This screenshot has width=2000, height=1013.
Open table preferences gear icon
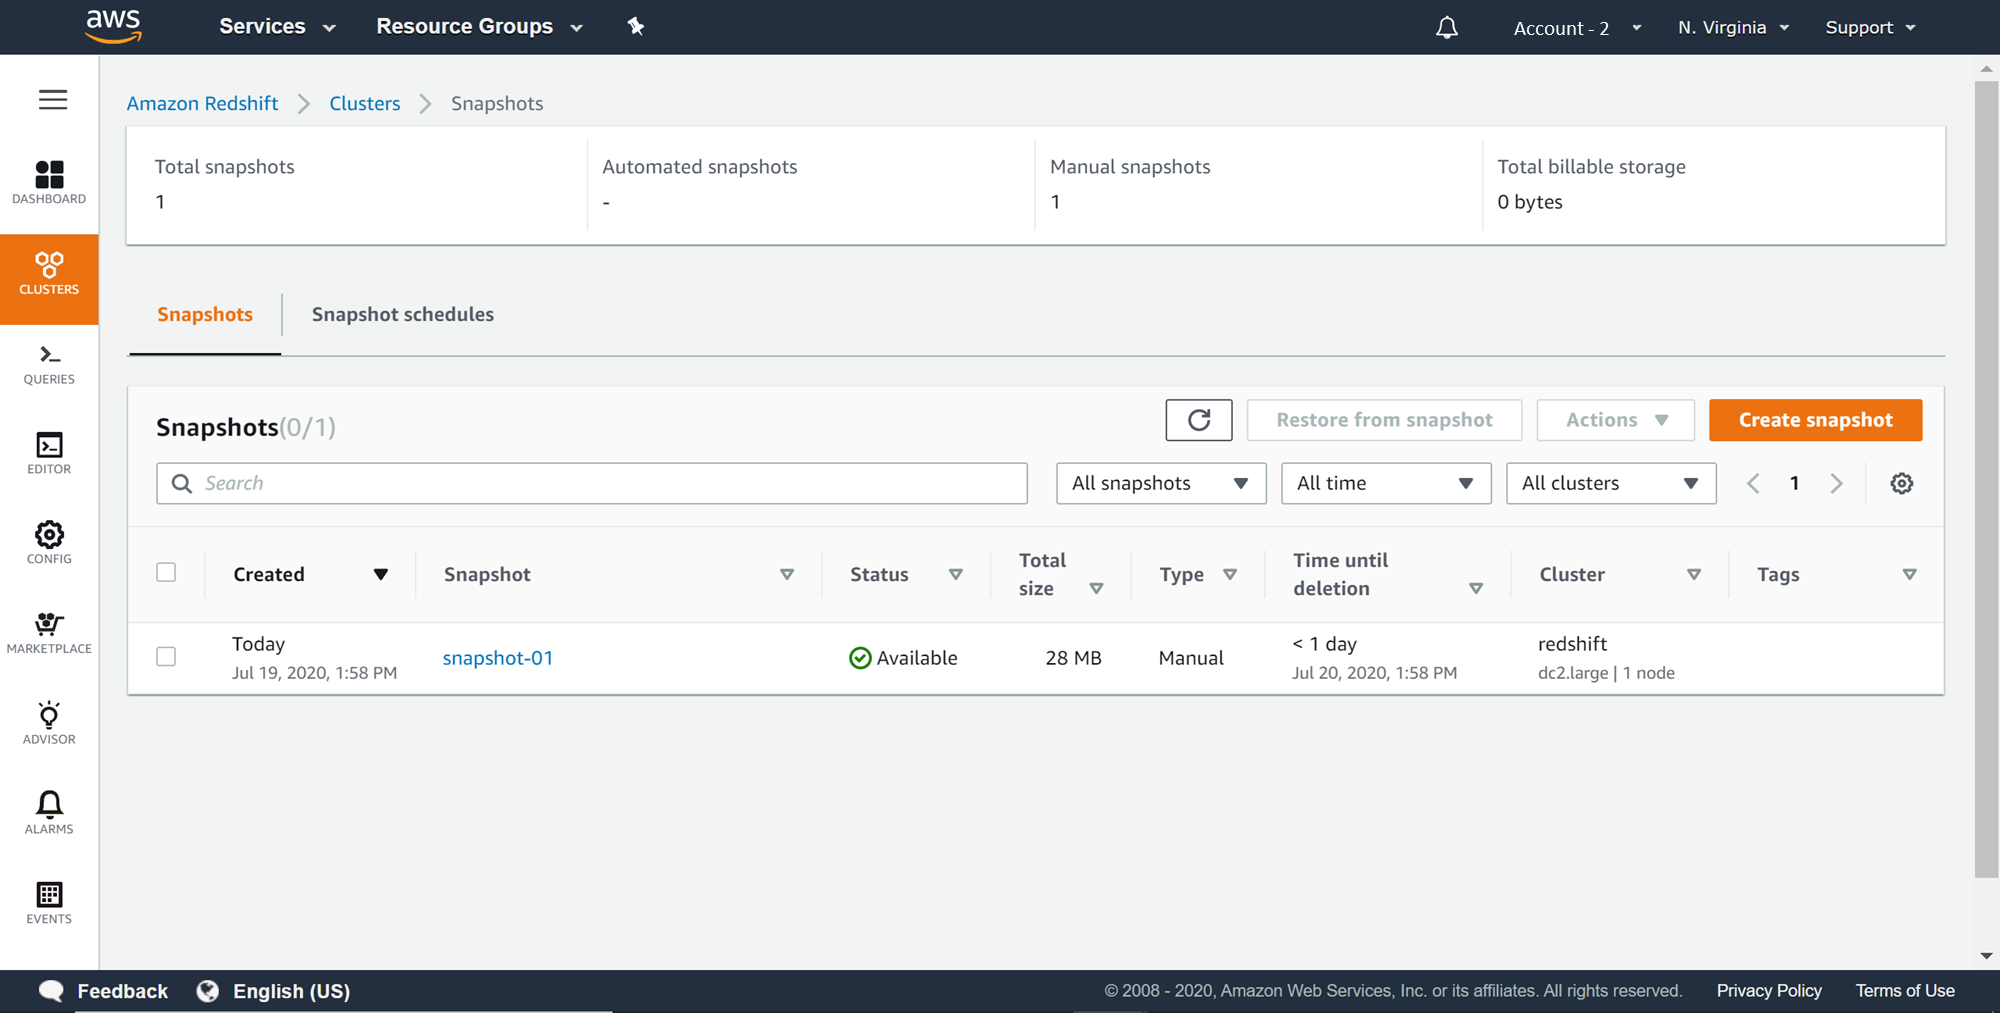(x=1901, y=483)
